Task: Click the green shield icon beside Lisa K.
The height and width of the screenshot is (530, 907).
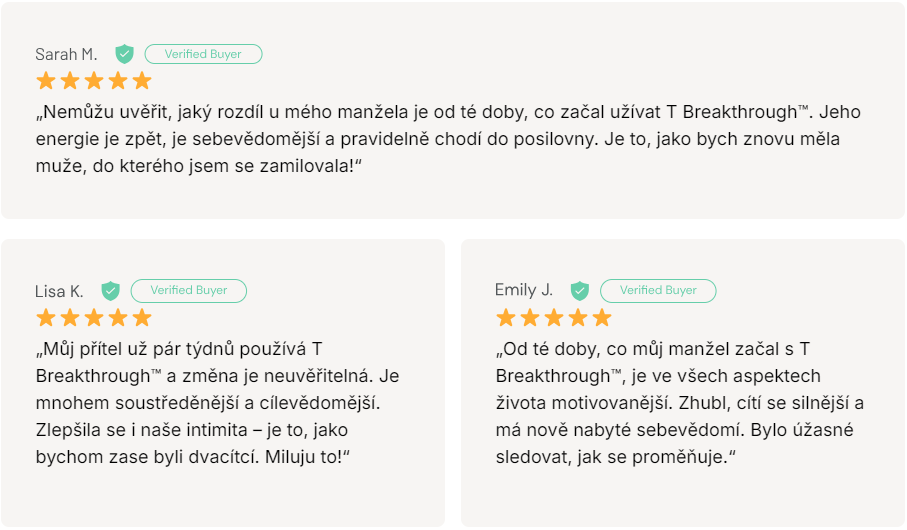Action: pyautogui.click(x=110, y=291)
